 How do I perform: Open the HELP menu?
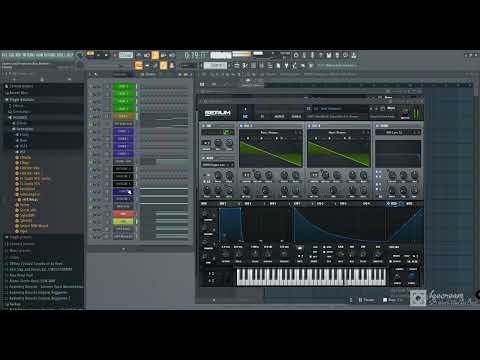click(x=69, y=55)
